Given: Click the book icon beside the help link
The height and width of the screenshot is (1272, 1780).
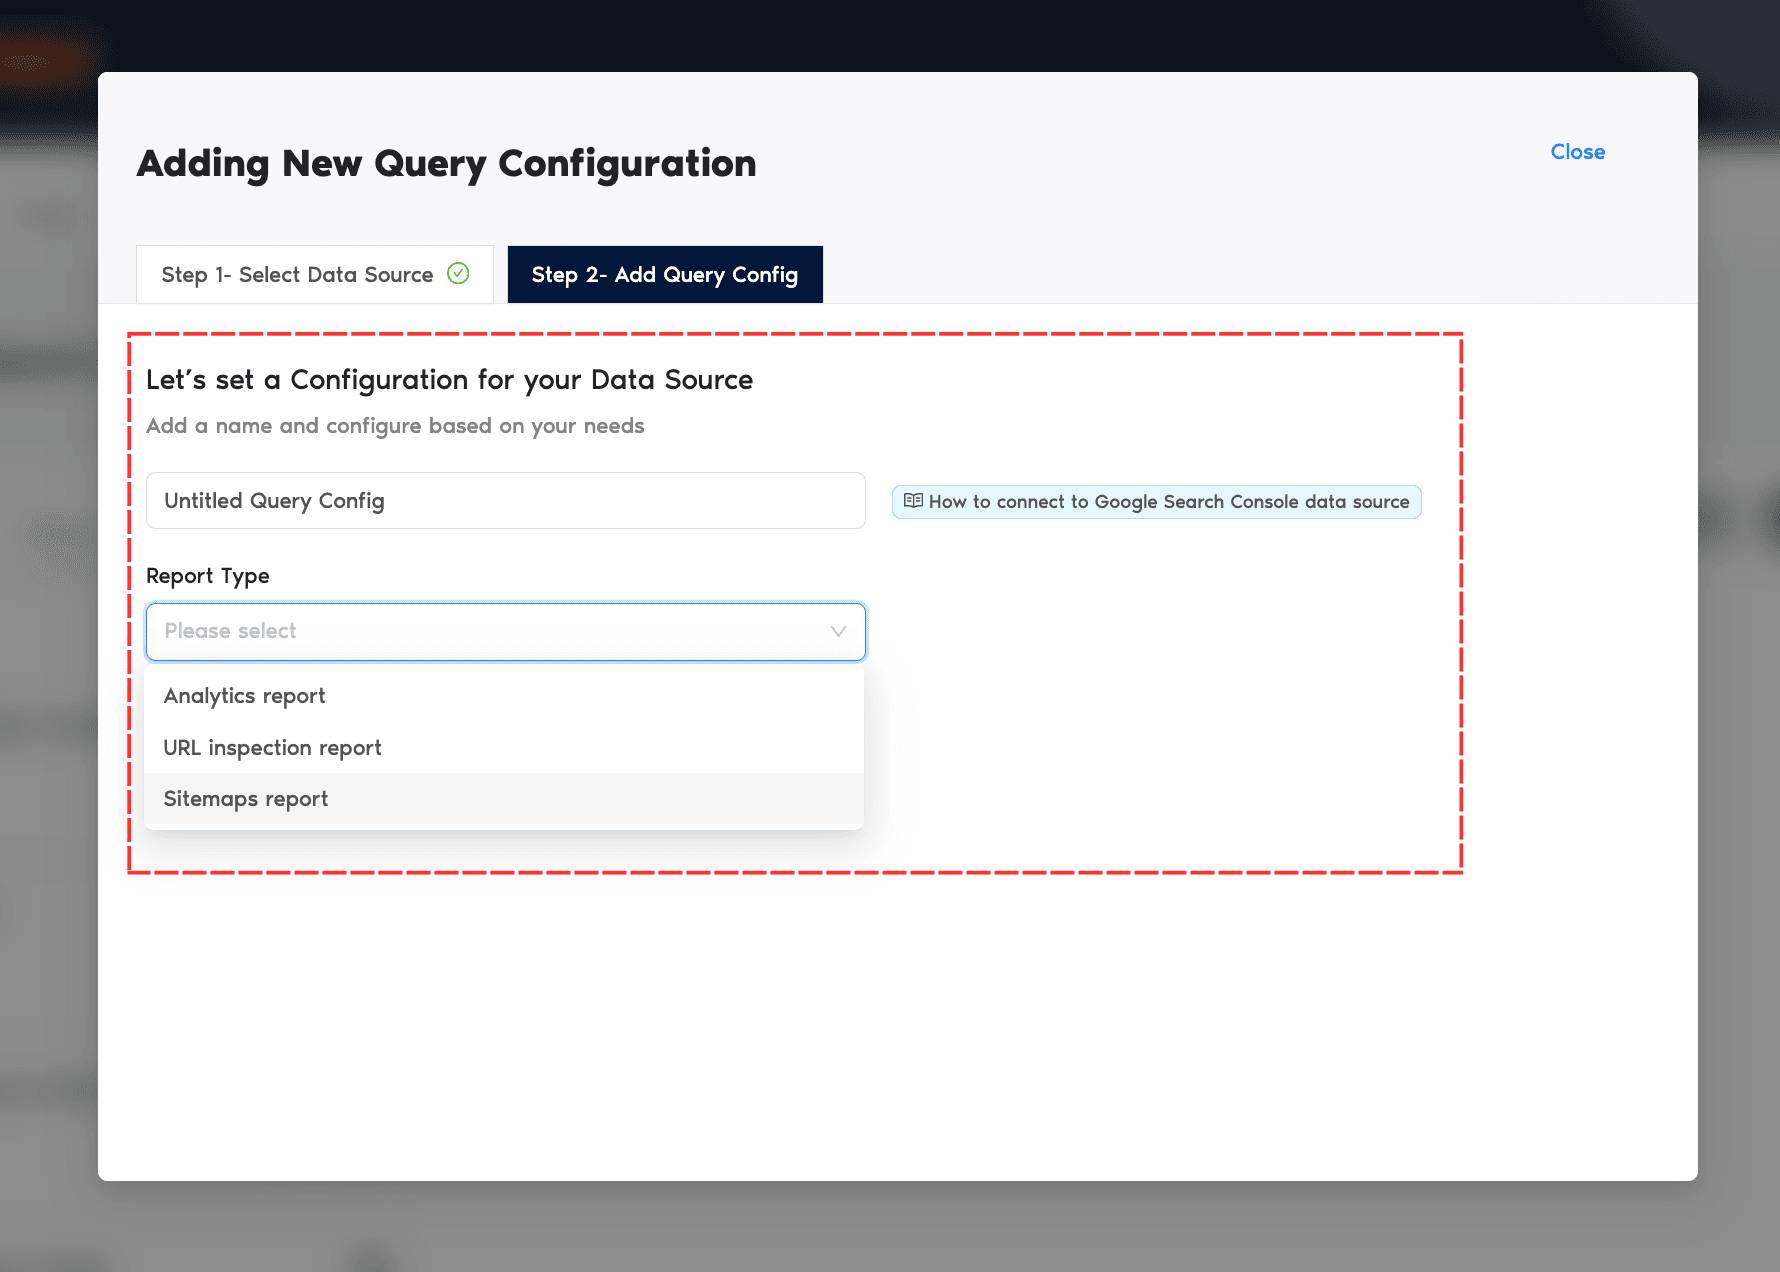Looking at the screenshot, I should point(913,501).
